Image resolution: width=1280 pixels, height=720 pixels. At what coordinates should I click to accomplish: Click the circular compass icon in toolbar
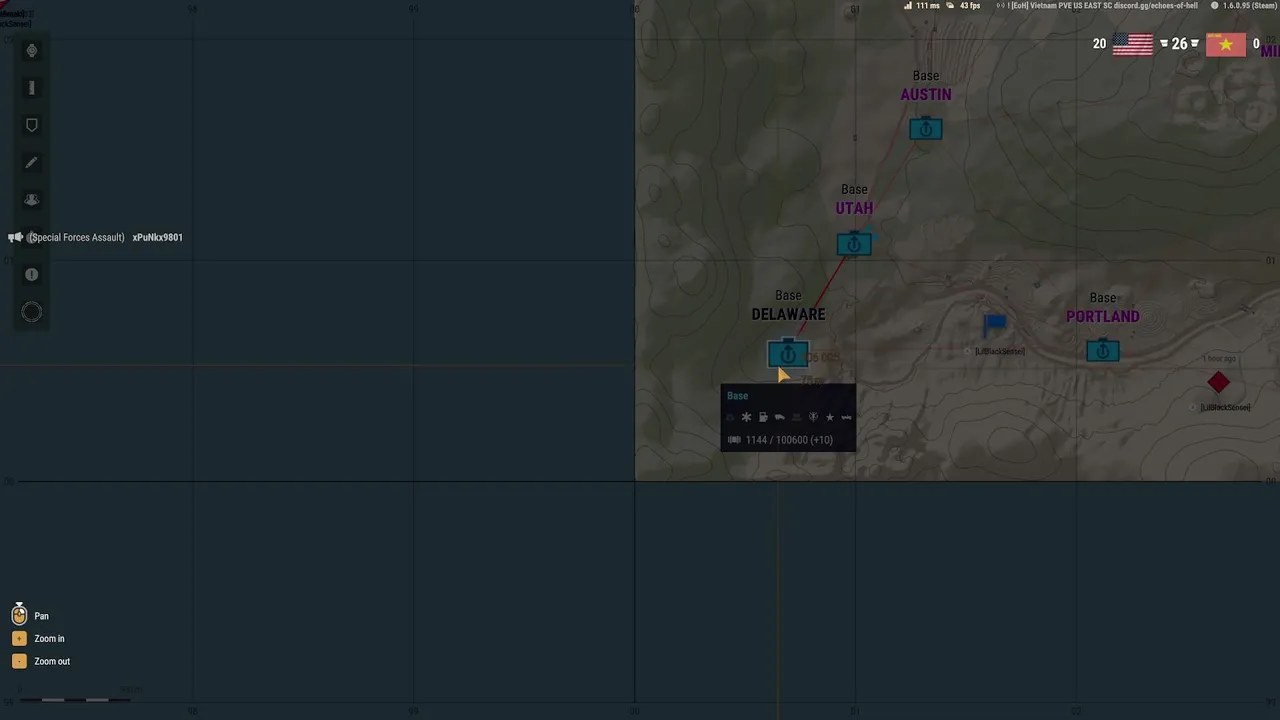[x=32, y=312]
